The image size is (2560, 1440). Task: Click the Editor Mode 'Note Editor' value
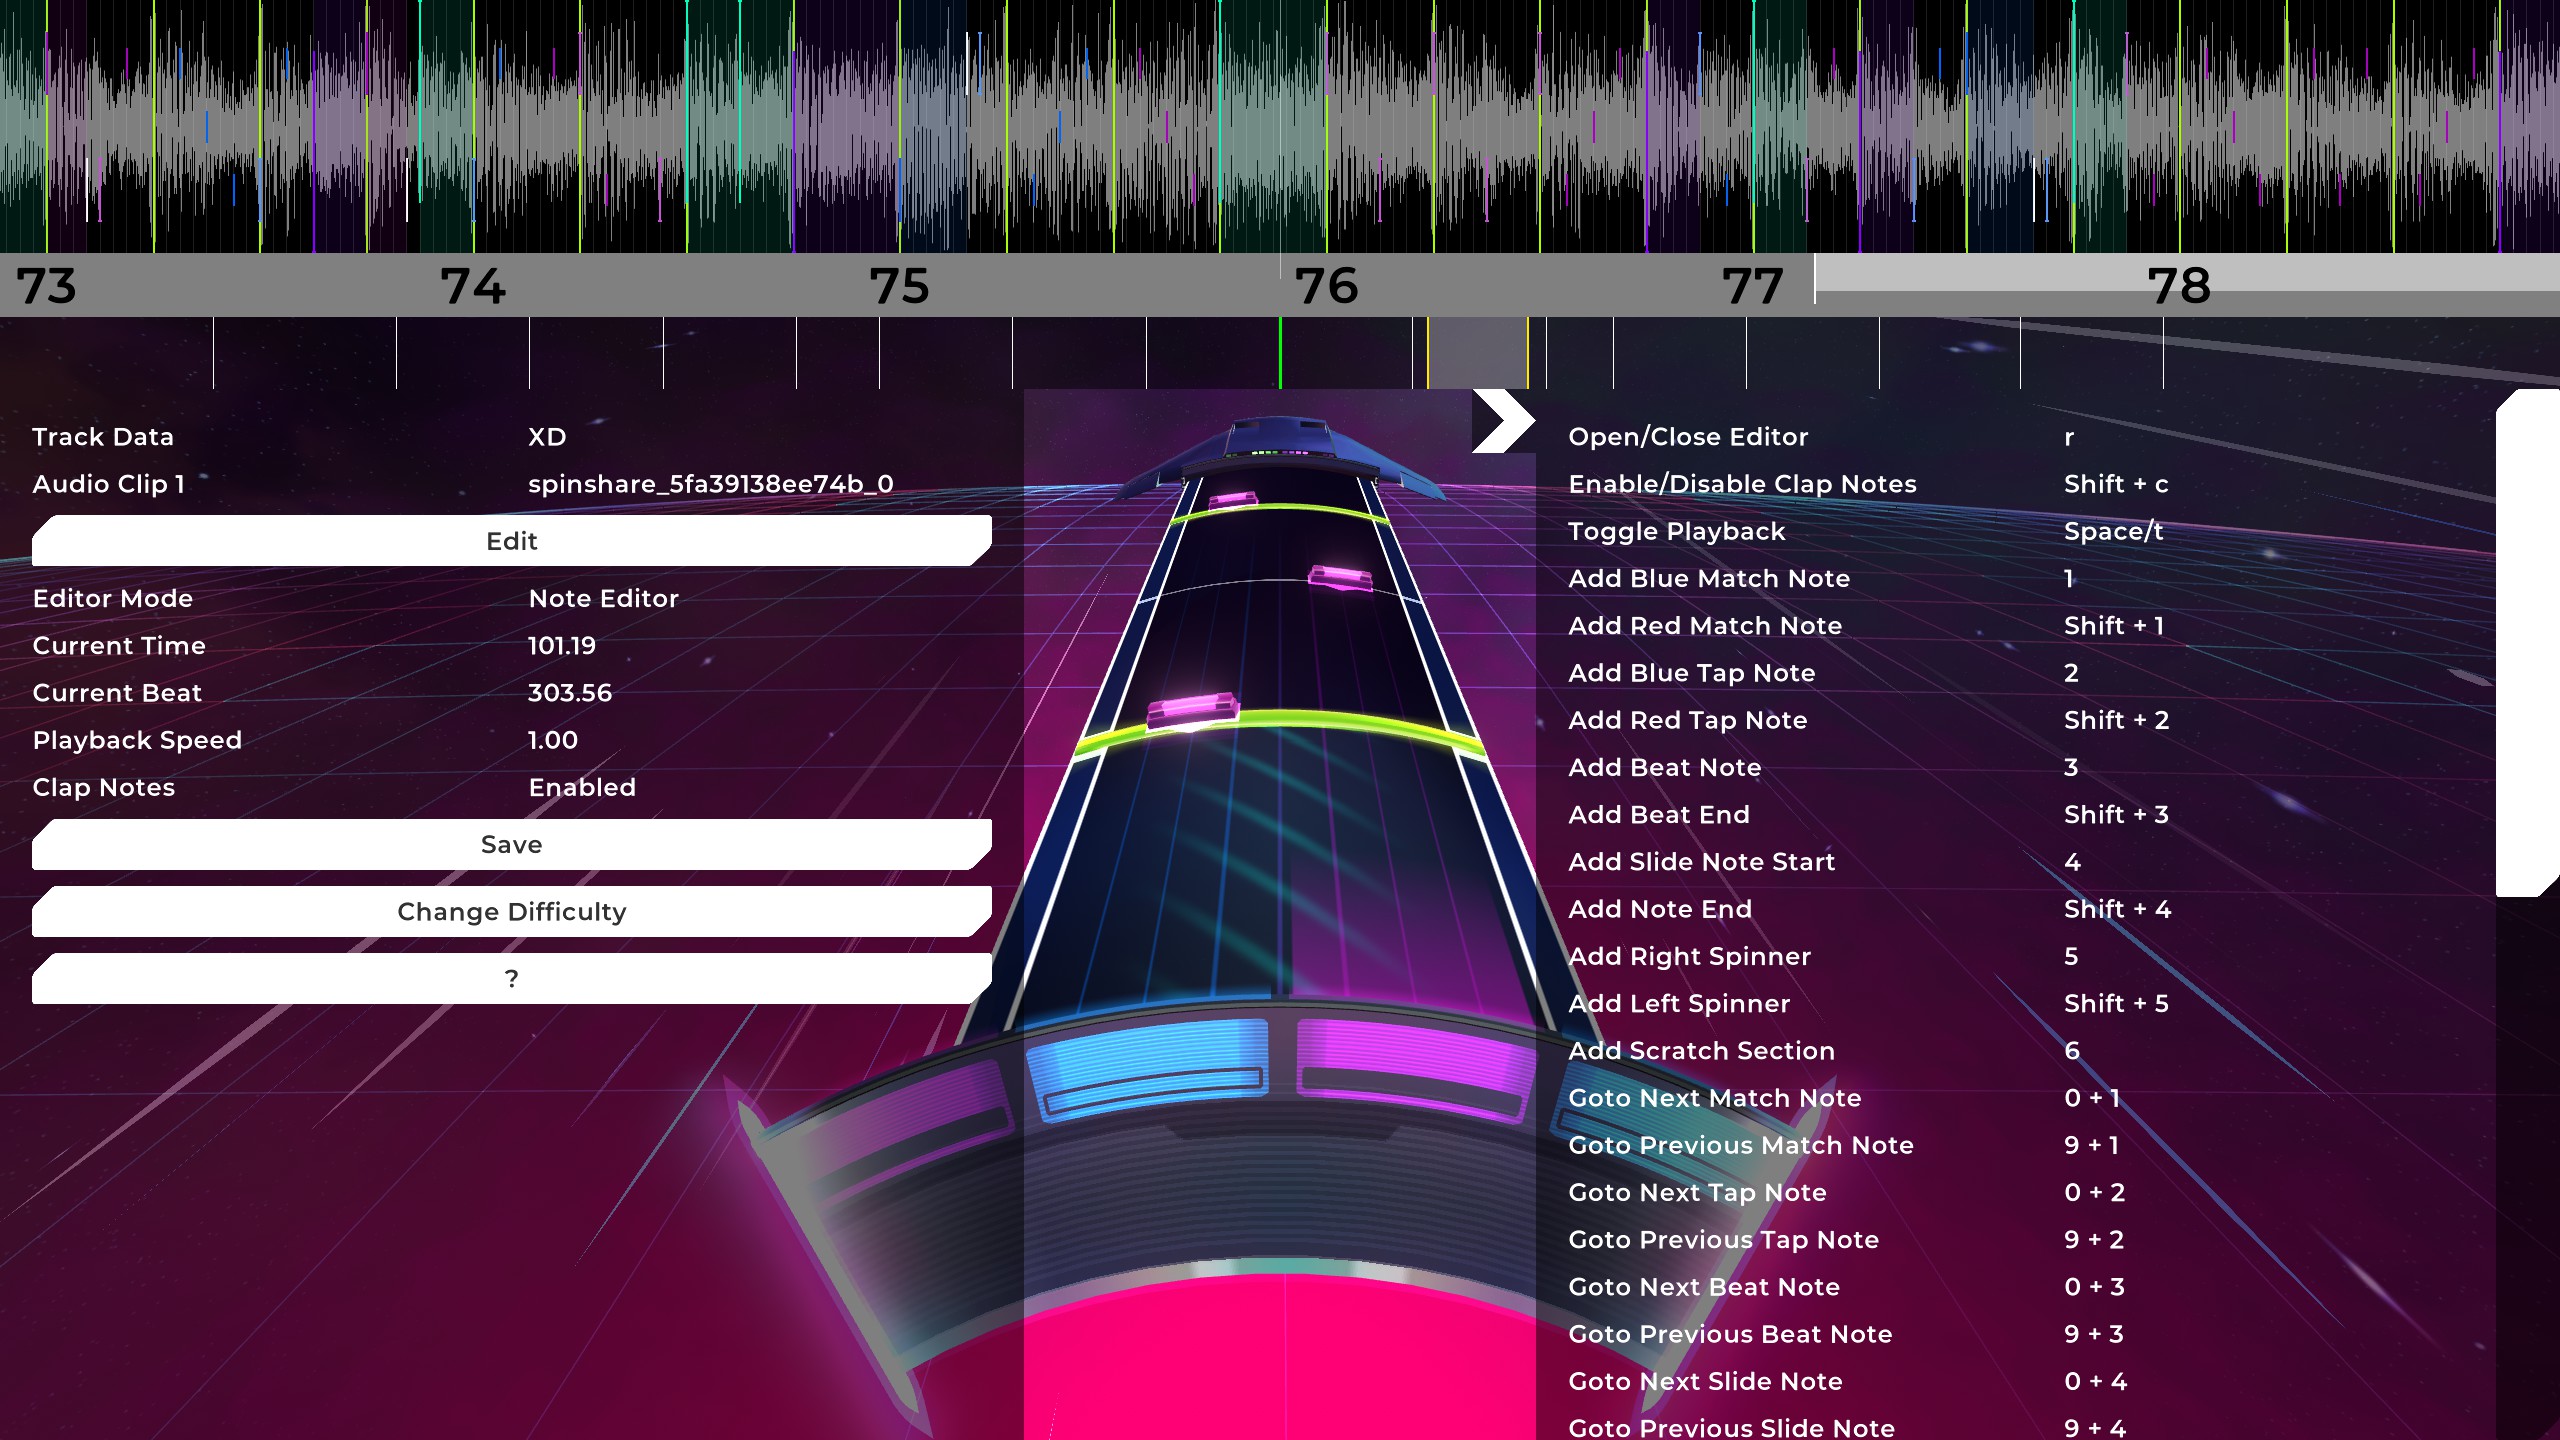point(603,599)
